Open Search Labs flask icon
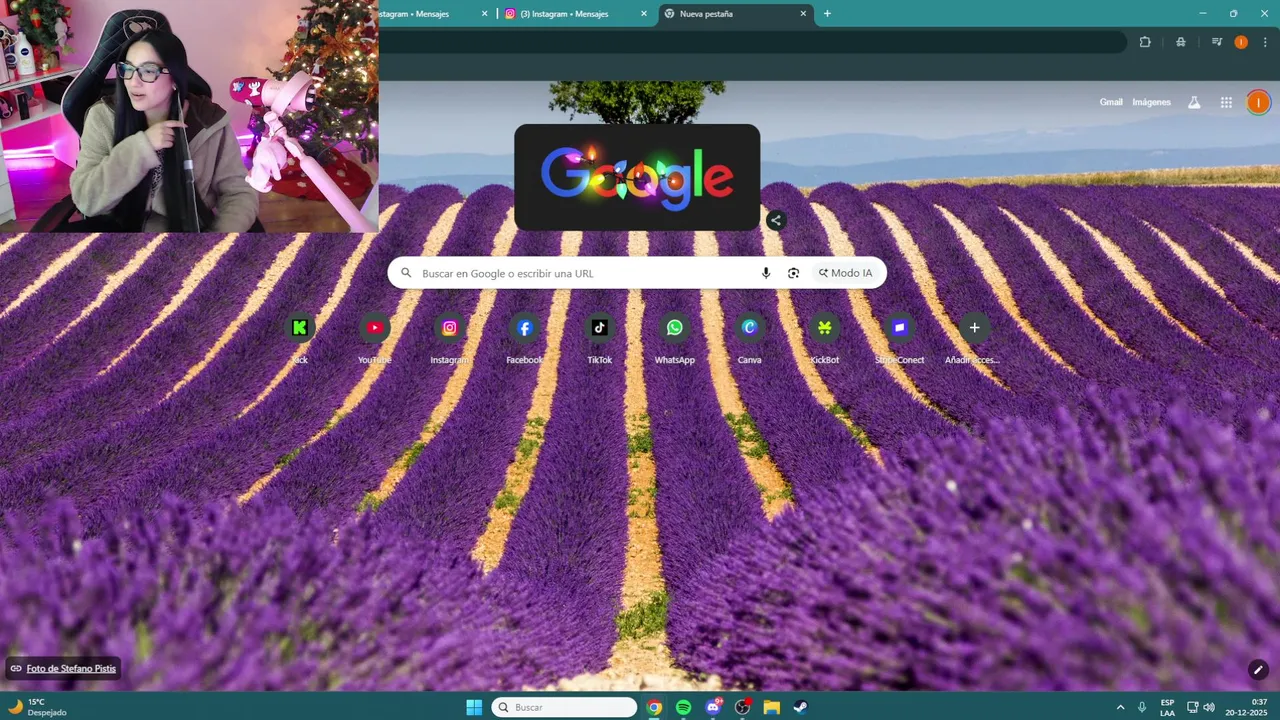This screenshot has height=720, width=1280. [x=1193, y=102]
